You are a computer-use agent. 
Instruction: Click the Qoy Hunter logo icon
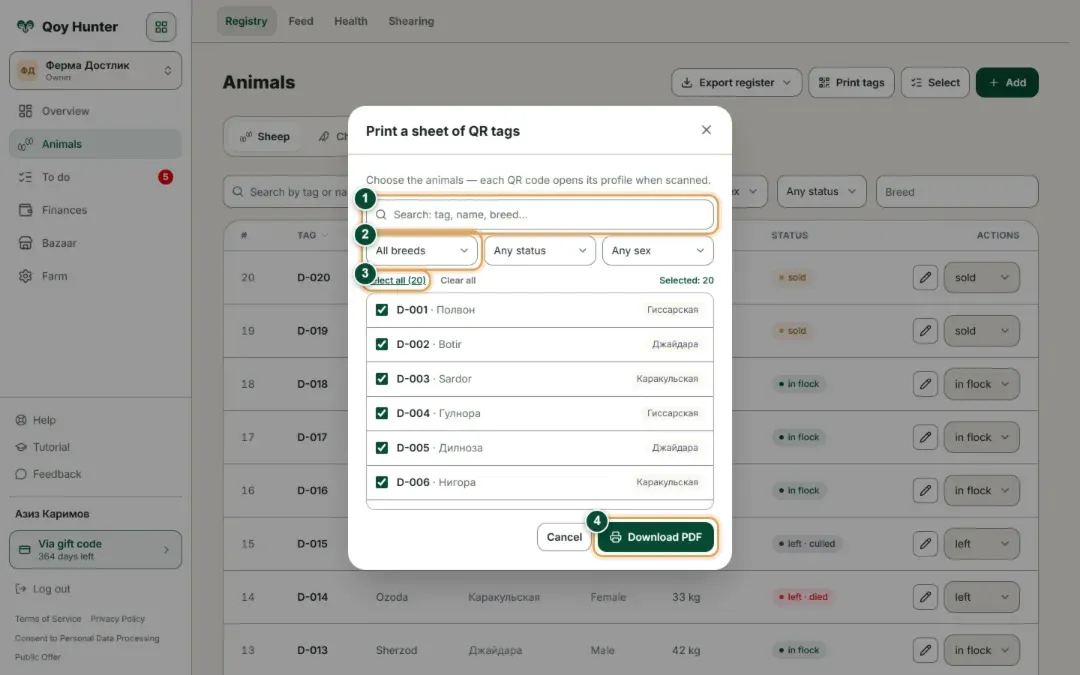point(25,27)
